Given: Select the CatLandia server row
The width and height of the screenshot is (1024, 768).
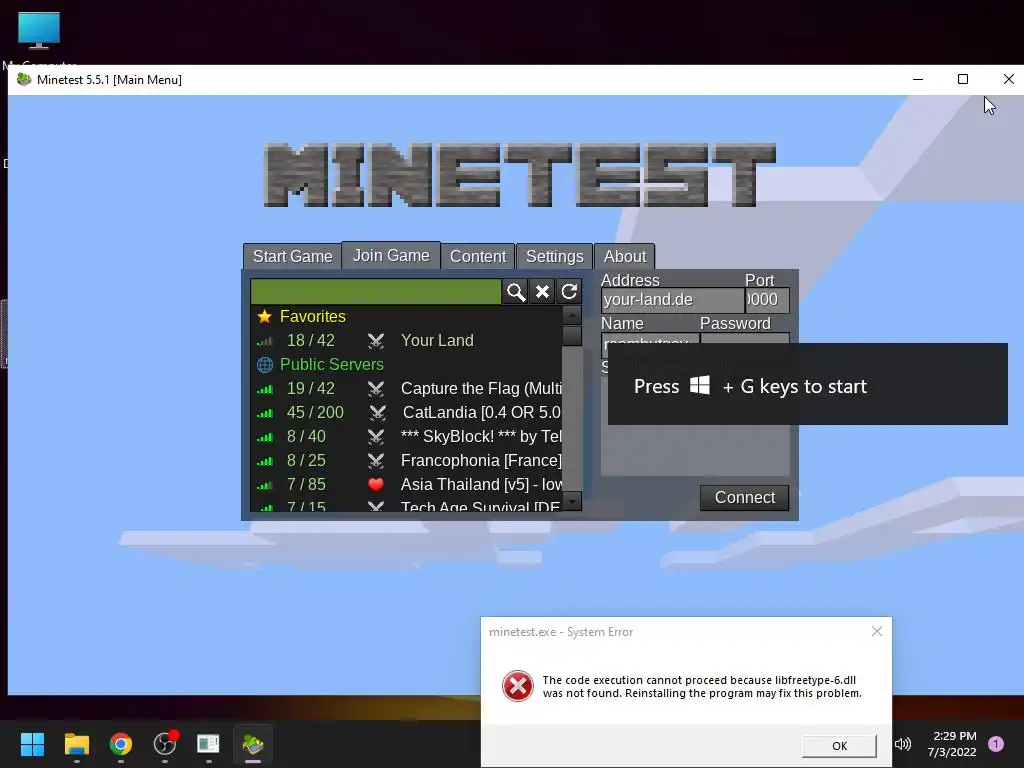Looking at the screenshot, I should 406,413.
